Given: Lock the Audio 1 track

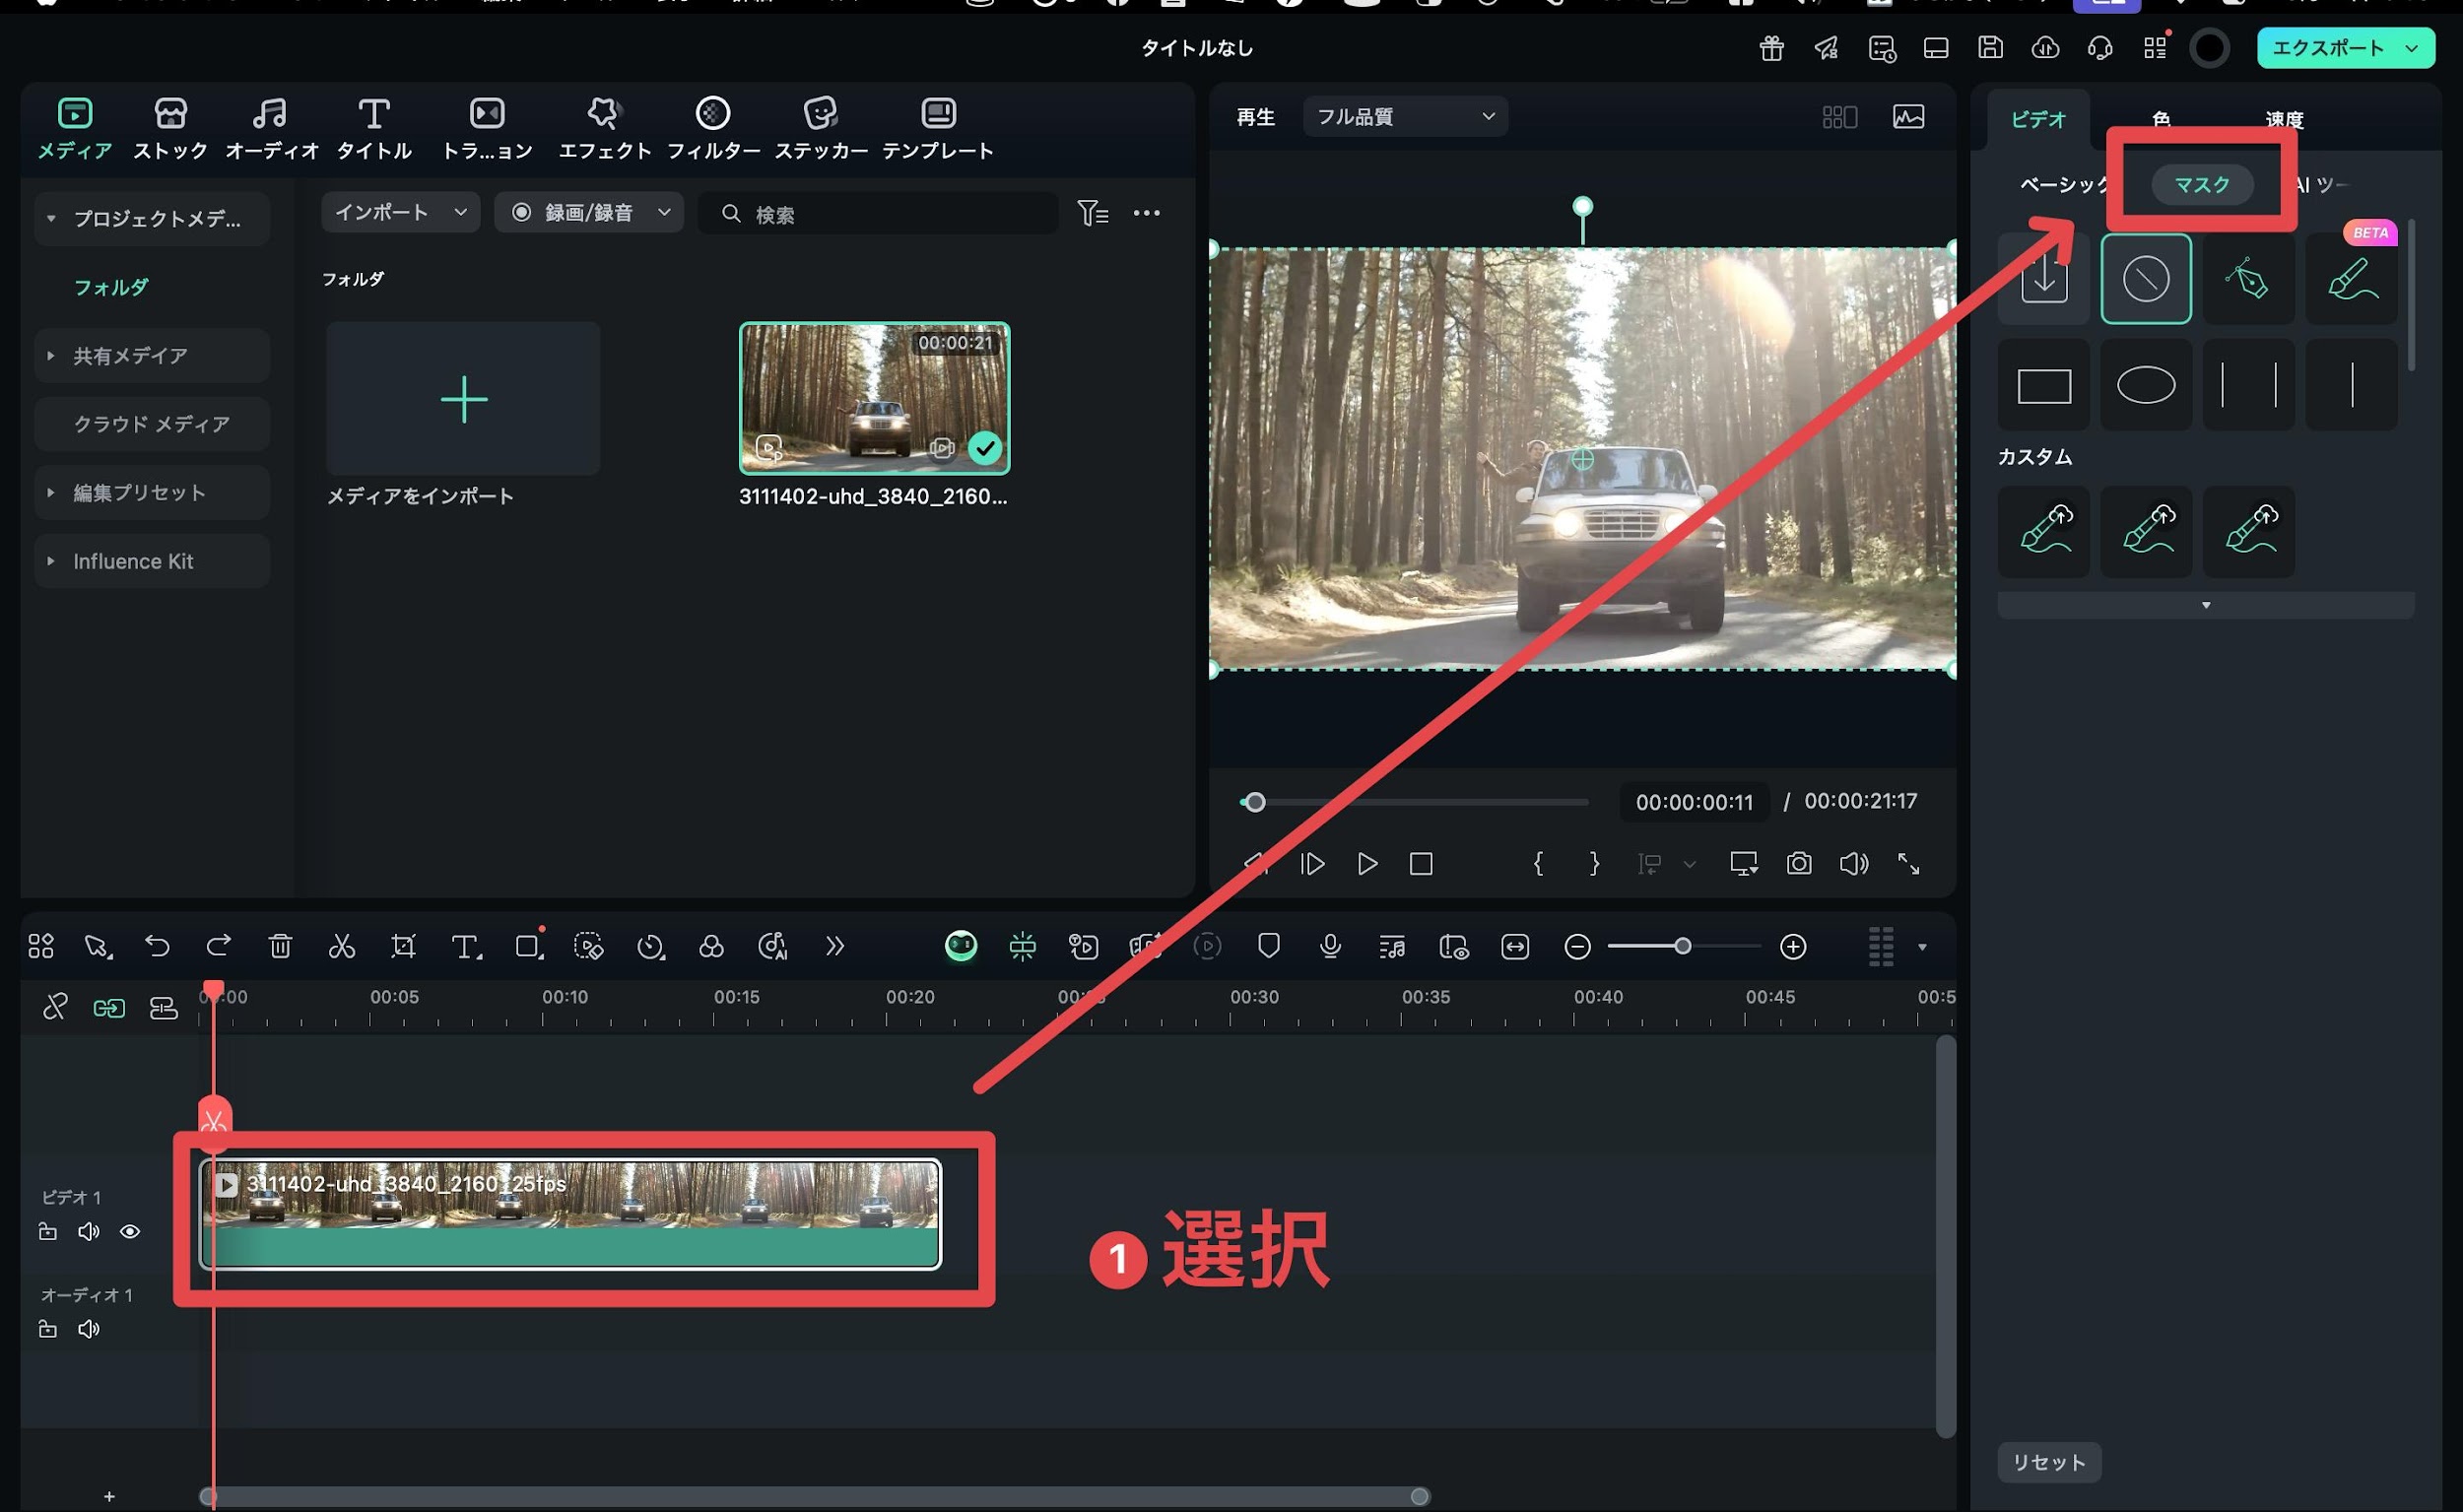Looking at the screenshot, I should tap(47, 1329).
